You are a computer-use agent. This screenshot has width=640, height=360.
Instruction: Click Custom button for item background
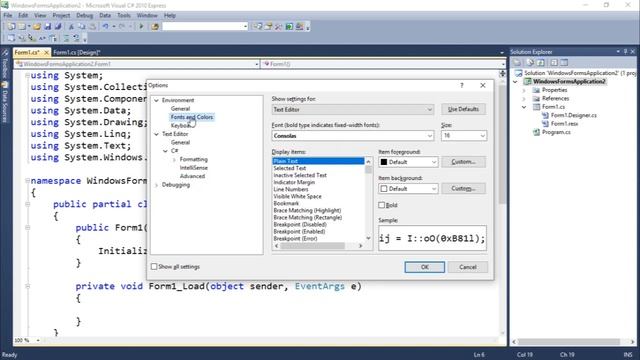point(463,188)
